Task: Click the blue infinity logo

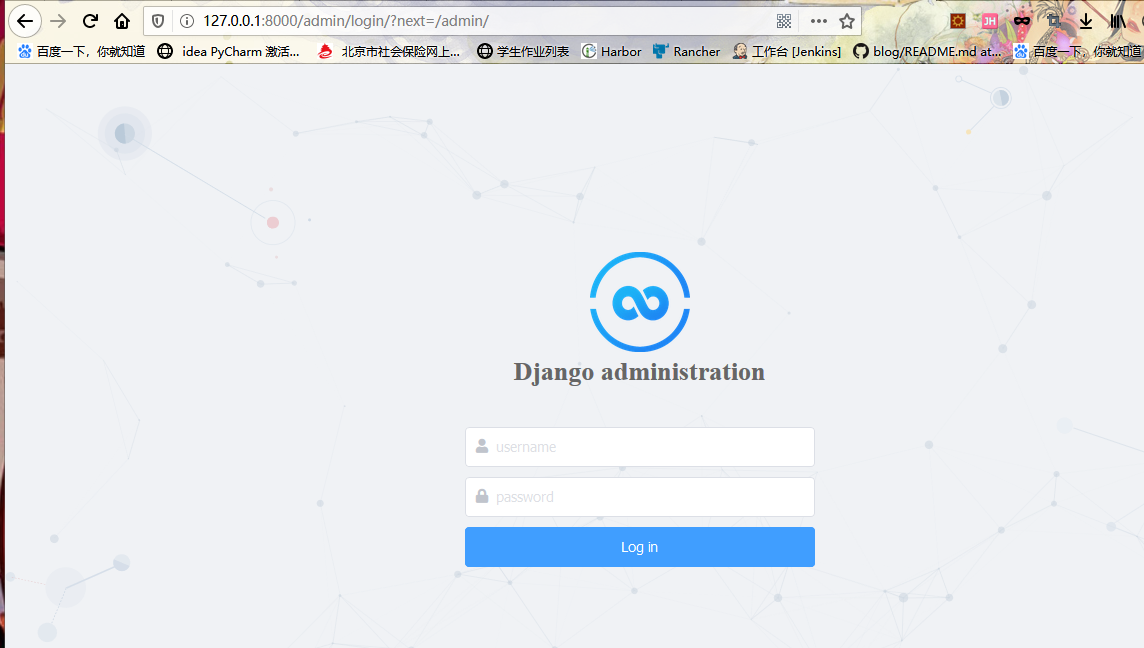Action: point(640,302)
